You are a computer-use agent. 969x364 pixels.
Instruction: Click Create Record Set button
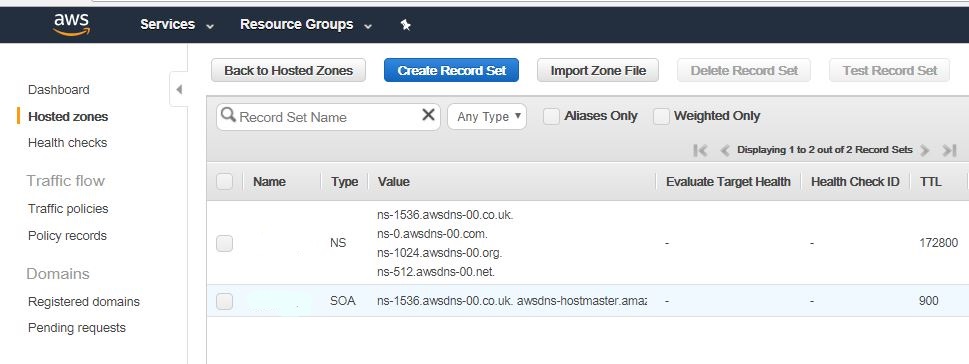tap(451, 70)
